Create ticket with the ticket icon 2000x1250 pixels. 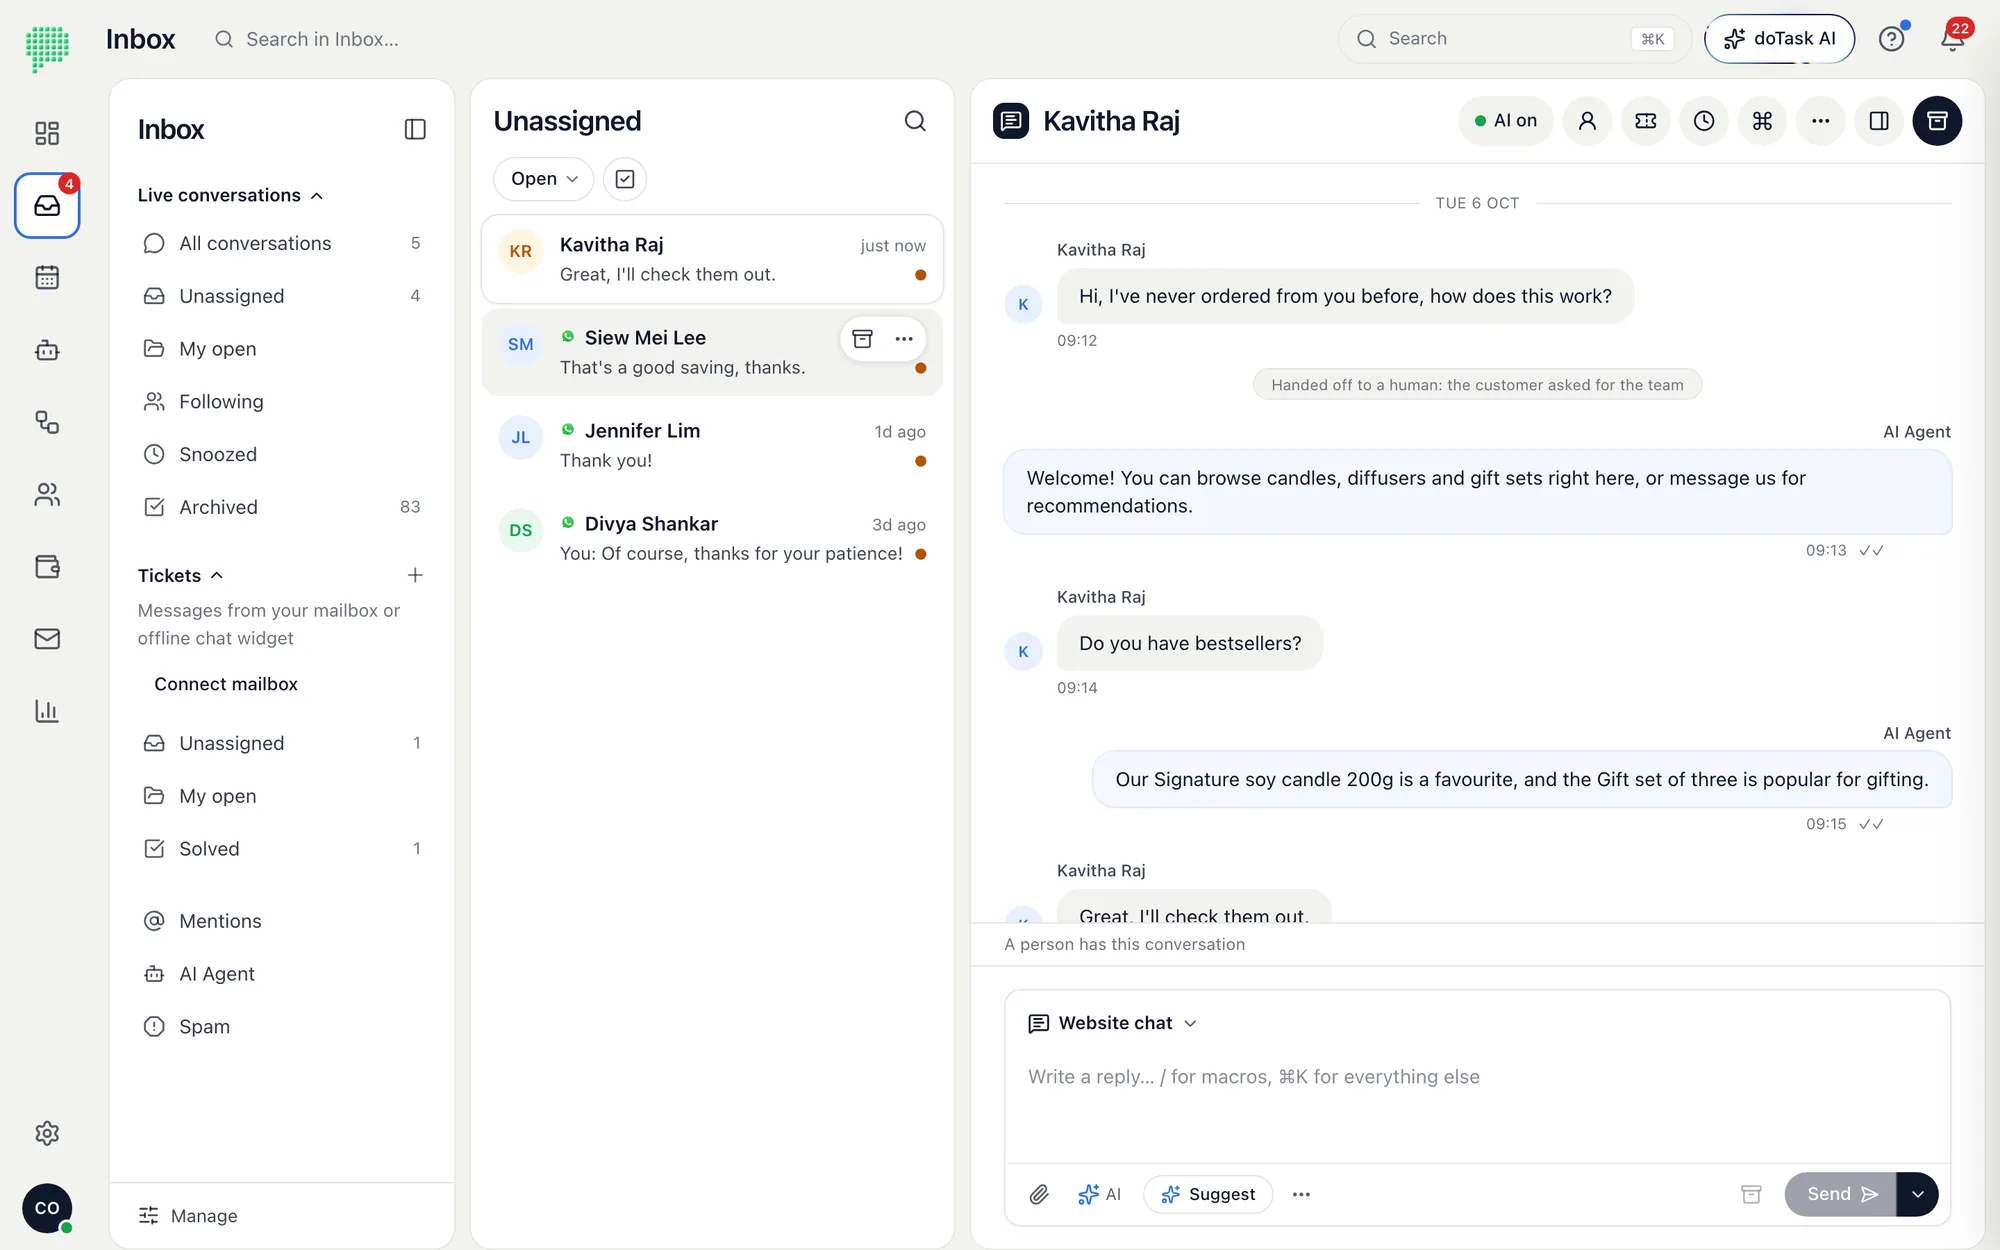click(1646, 121)
